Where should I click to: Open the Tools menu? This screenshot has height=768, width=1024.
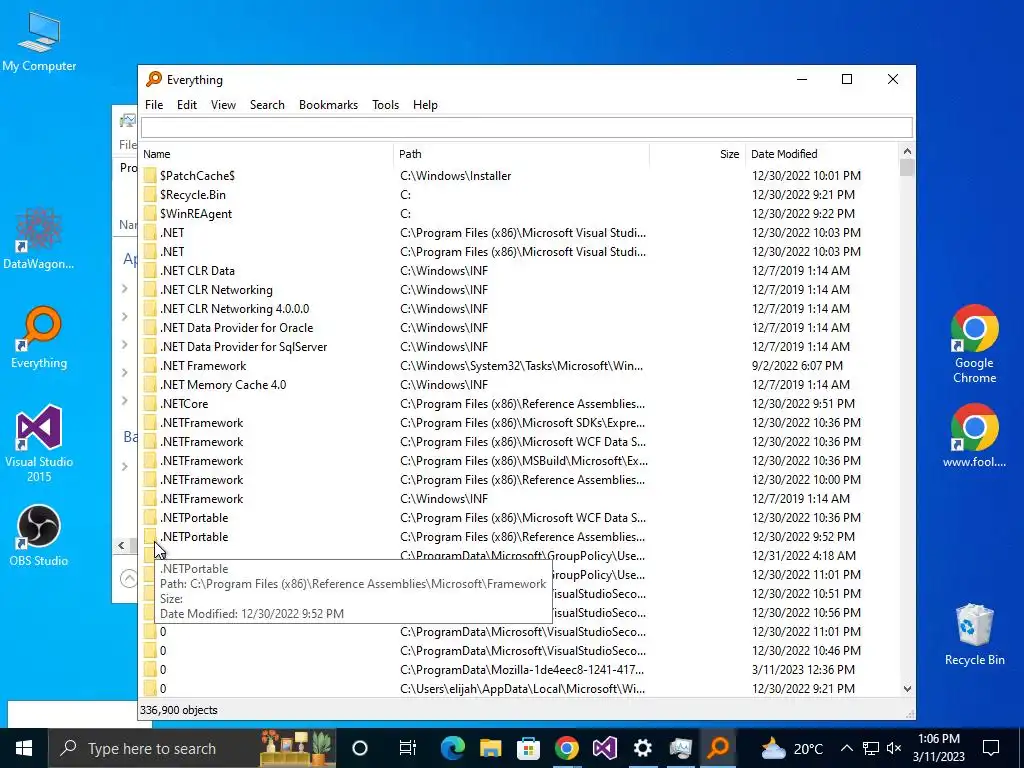click(x=385, y=104)
